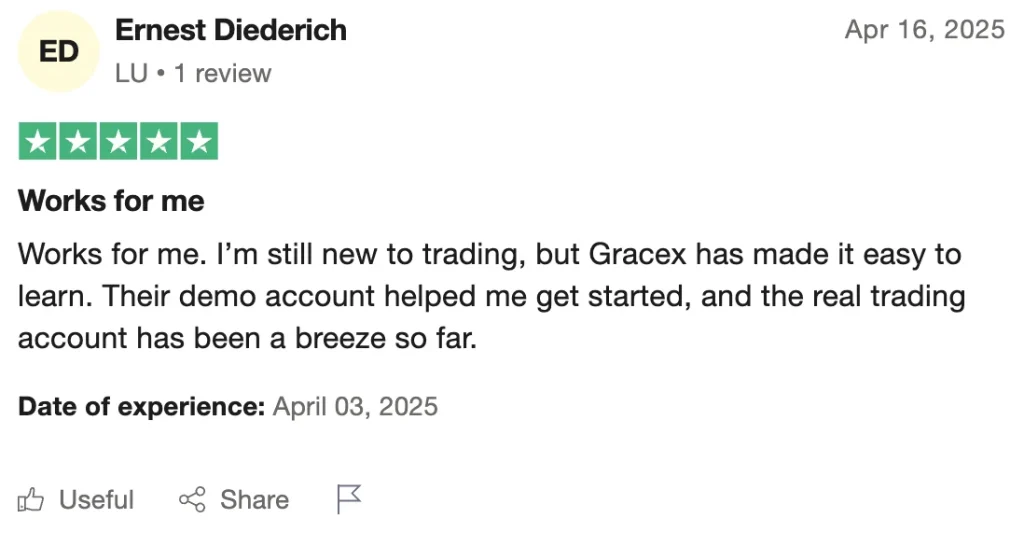
Task: Click the Share text label
Action: click(x=254, y=500)
